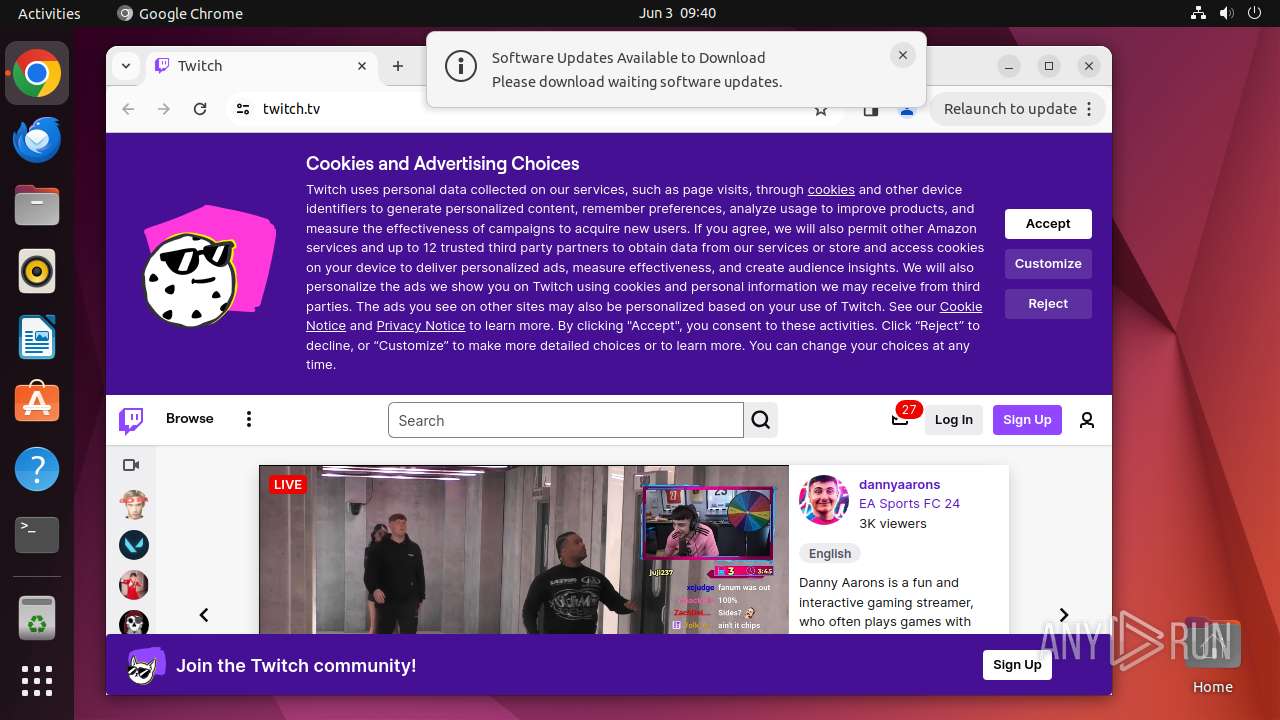Viewport: 1280px width, 720px height.
Task: Click the Twitch logo home icon
Action: click(131, 420)
